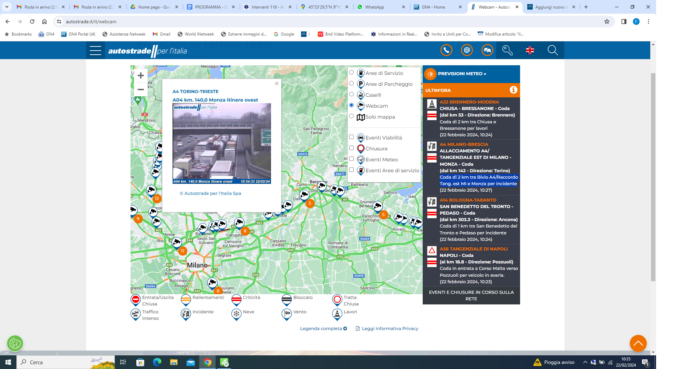Click the orange cluster 12 marker north of Milano
The height and width of the screenshot is (369, 680).
[x=183, y=251]
